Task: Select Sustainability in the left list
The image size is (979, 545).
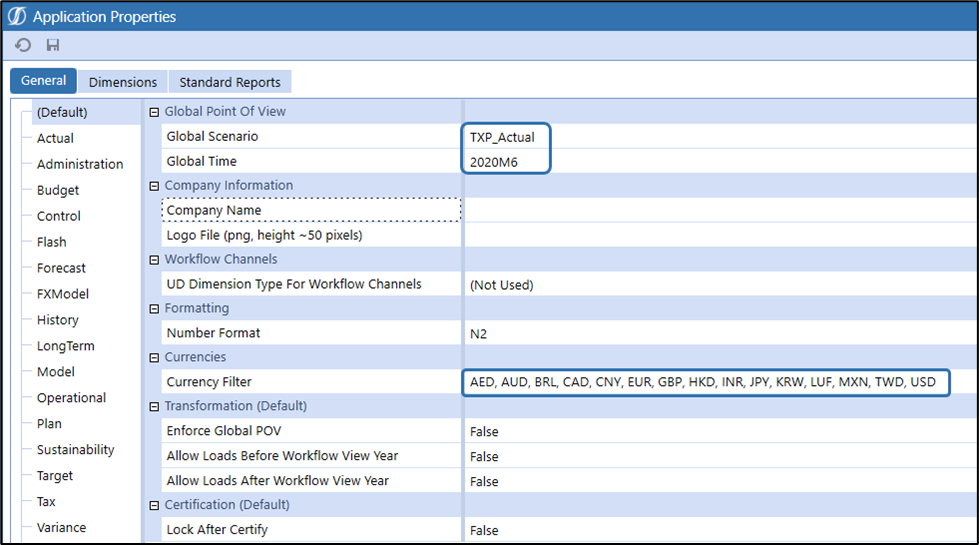Action: pos(76,450)
